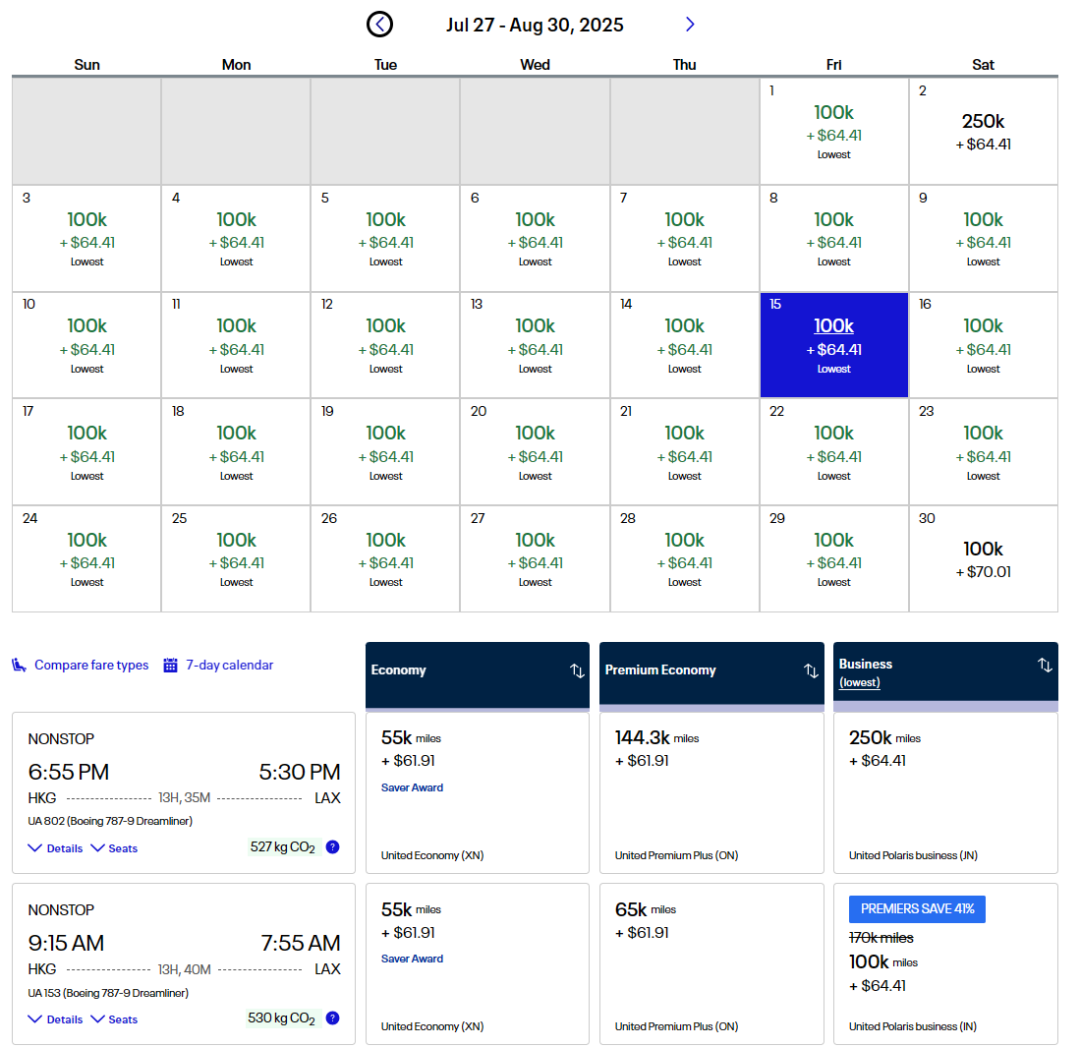Switch to the 7-day calendar view
The image size is (1080, 1047).
229,665
